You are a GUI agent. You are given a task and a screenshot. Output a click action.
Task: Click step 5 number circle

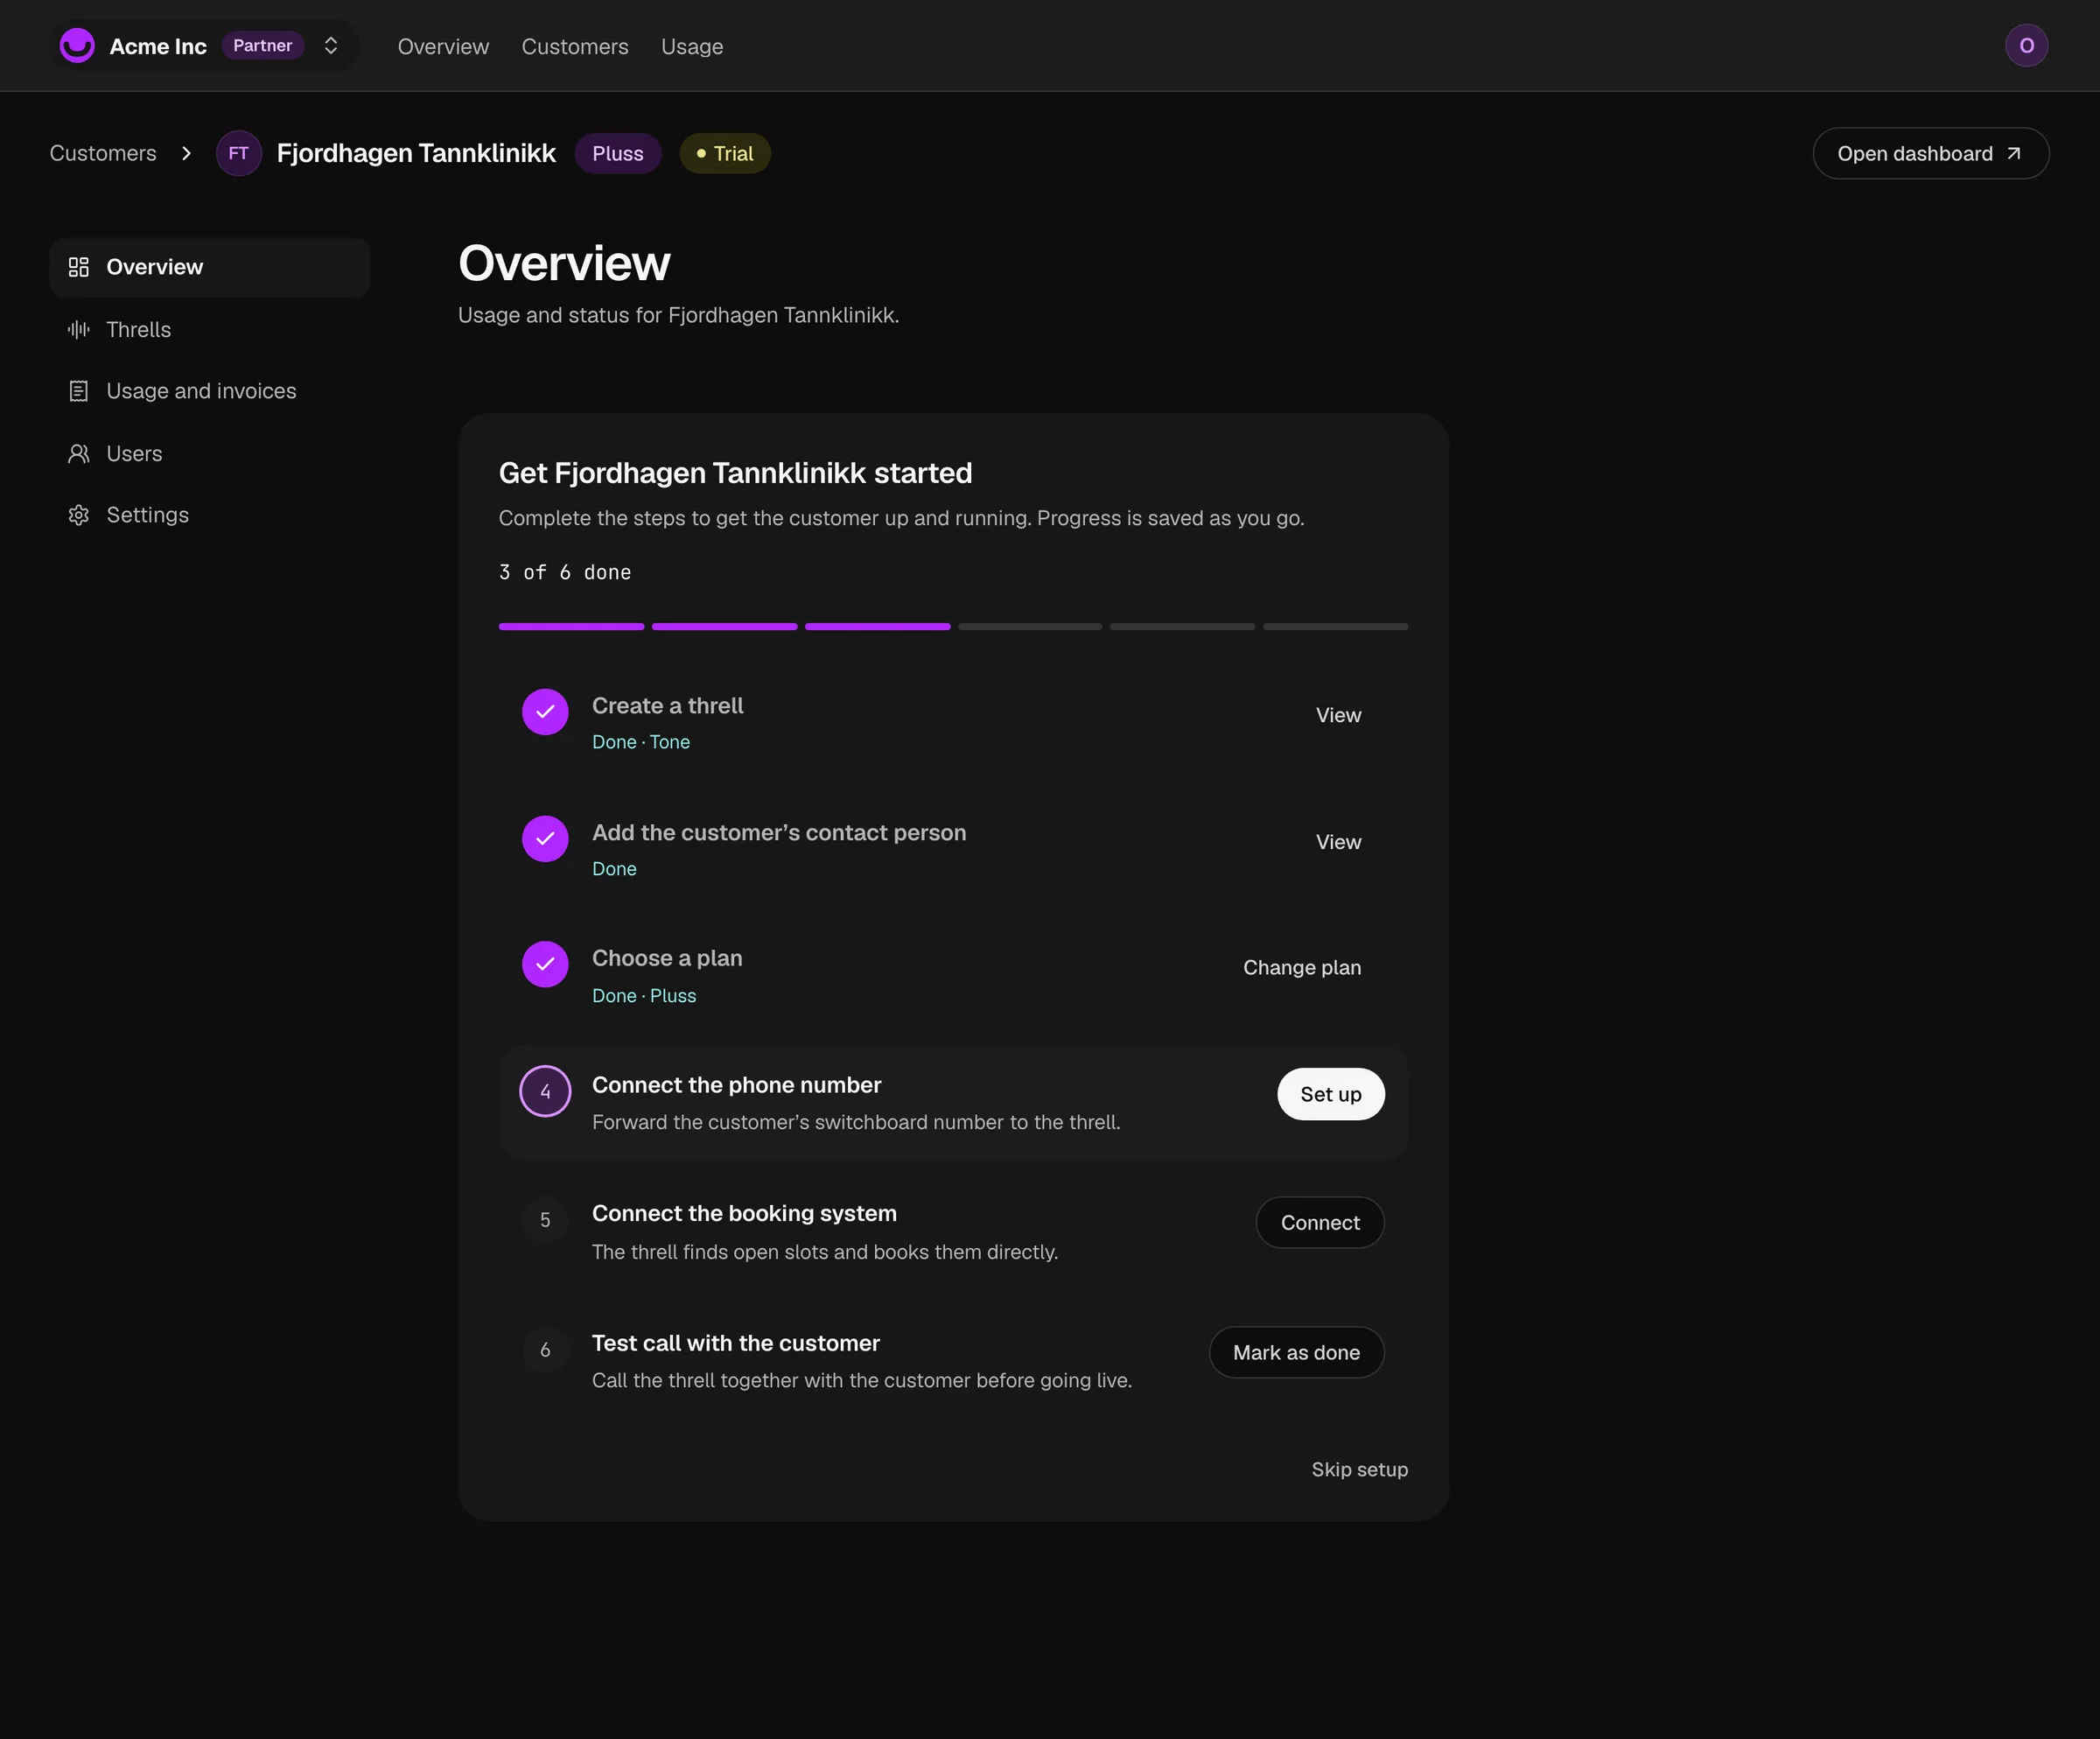tap(545, 1220)
